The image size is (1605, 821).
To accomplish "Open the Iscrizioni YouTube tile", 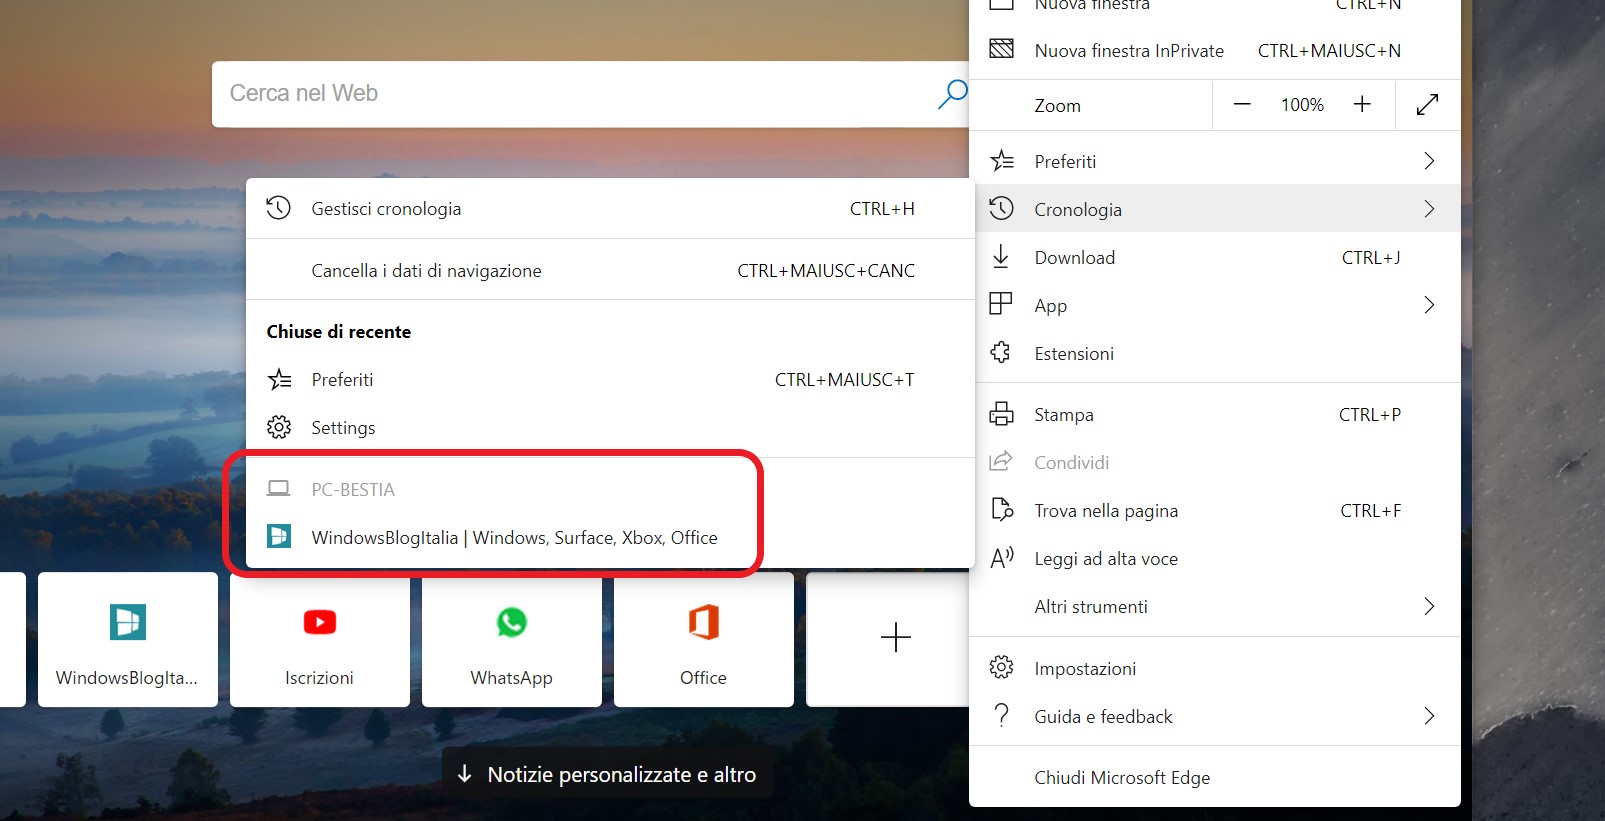I will click(320, 640).
